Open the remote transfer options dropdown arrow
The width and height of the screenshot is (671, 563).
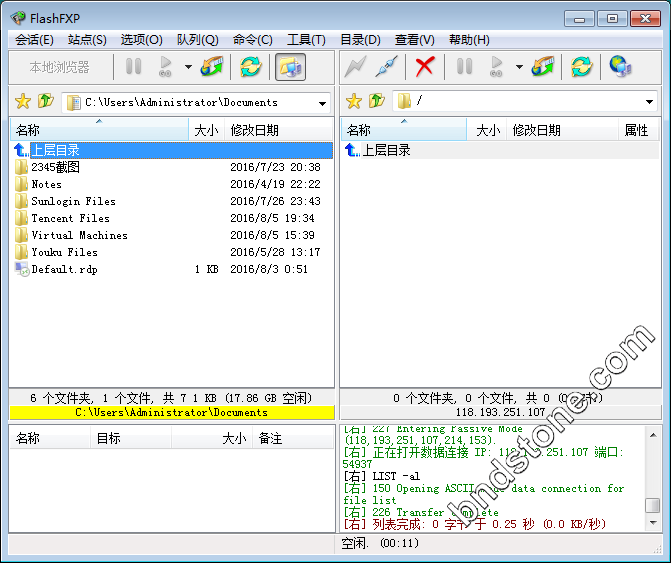point(519,67)
